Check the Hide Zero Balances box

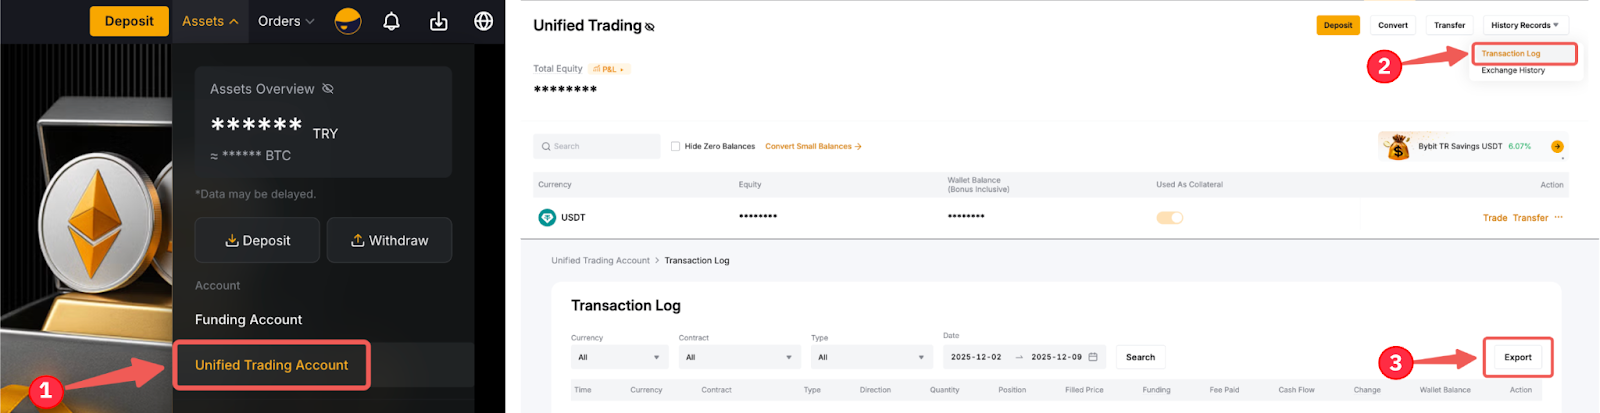click(675, 146)
